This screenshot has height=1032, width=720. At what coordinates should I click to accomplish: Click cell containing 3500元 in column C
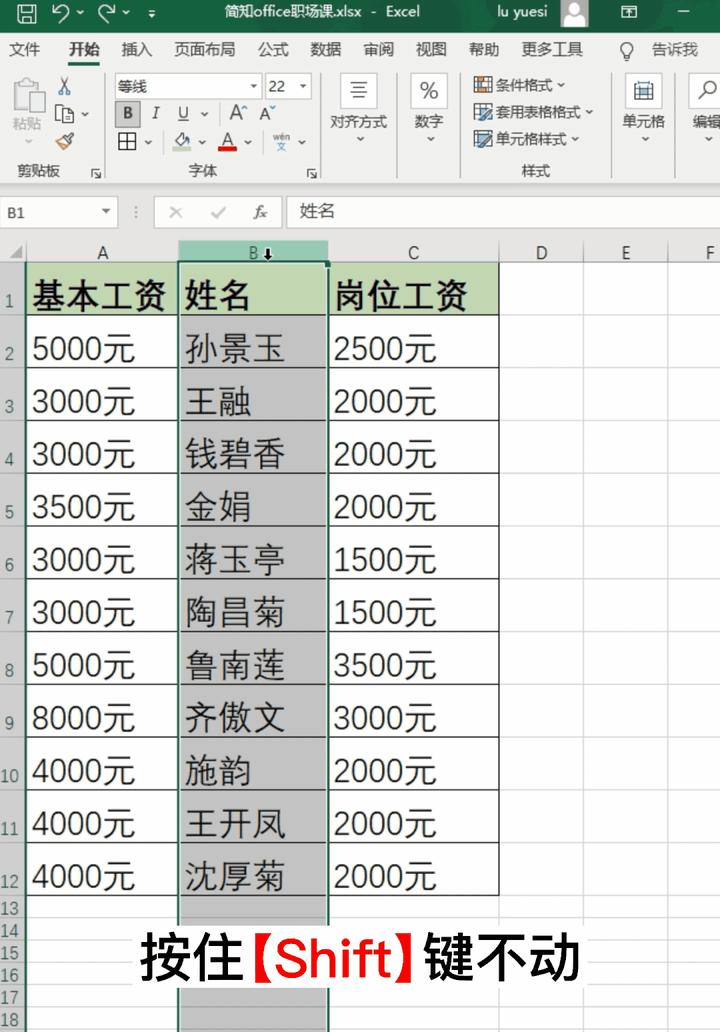point(413,658)
